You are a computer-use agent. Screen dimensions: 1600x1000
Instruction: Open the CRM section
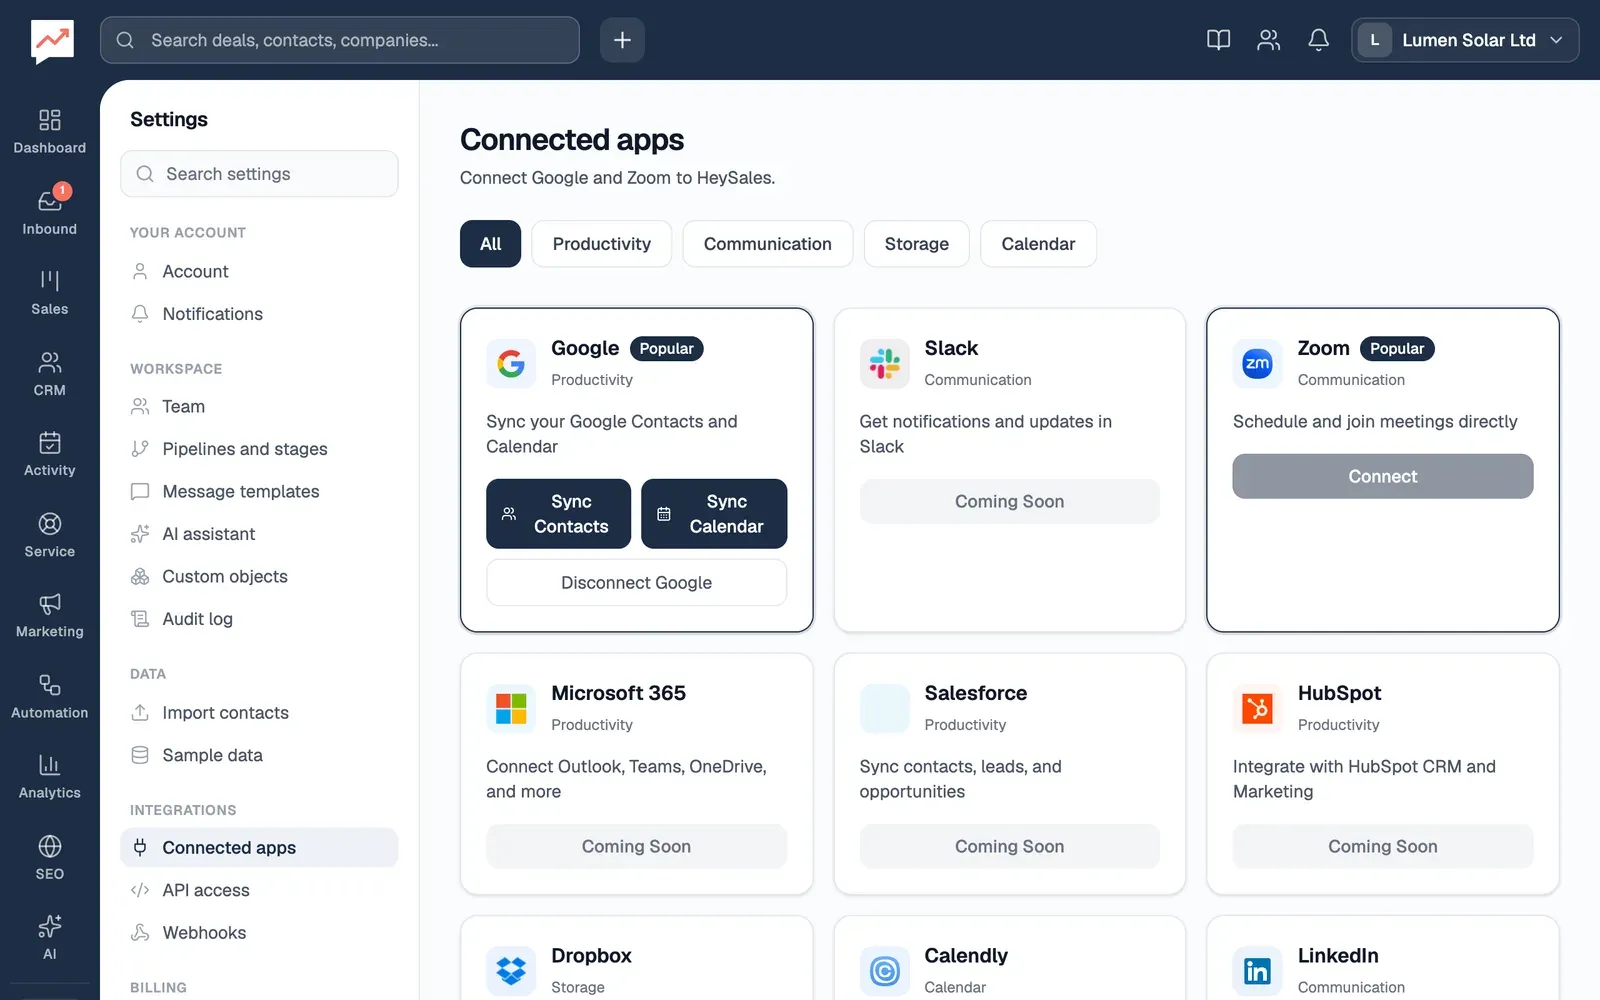(x=49, y=374)
